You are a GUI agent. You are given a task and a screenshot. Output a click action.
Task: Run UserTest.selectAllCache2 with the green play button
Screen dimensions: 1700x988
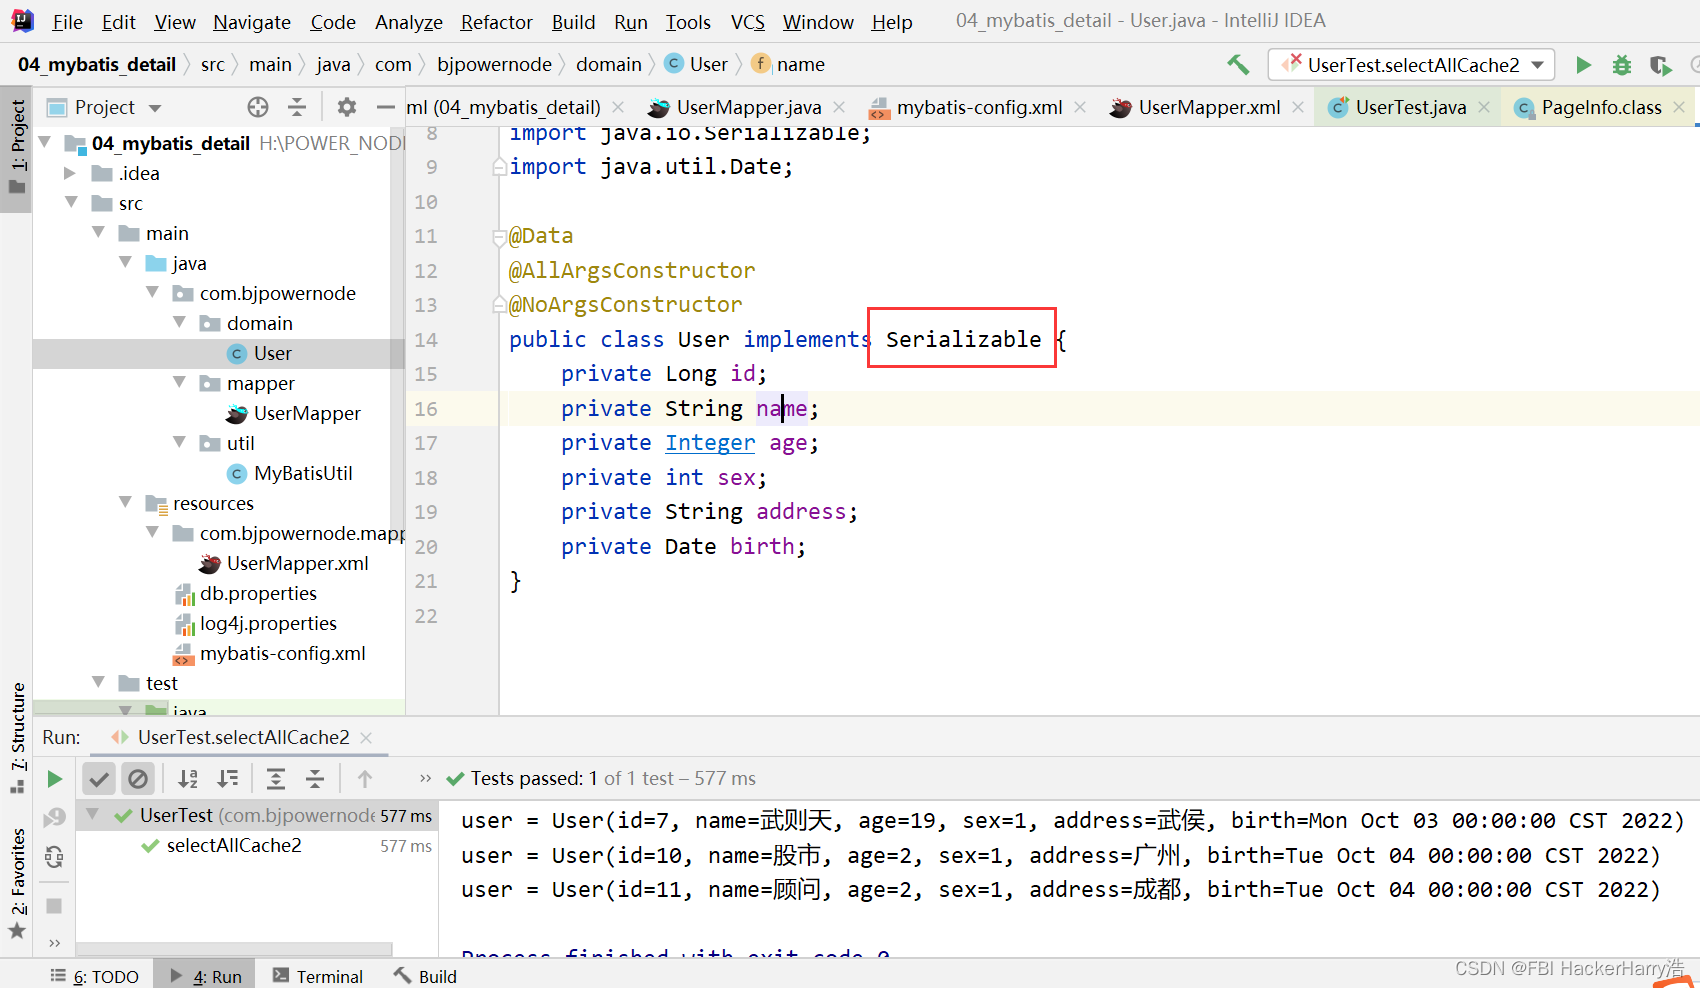click(x=1583, y=65)
